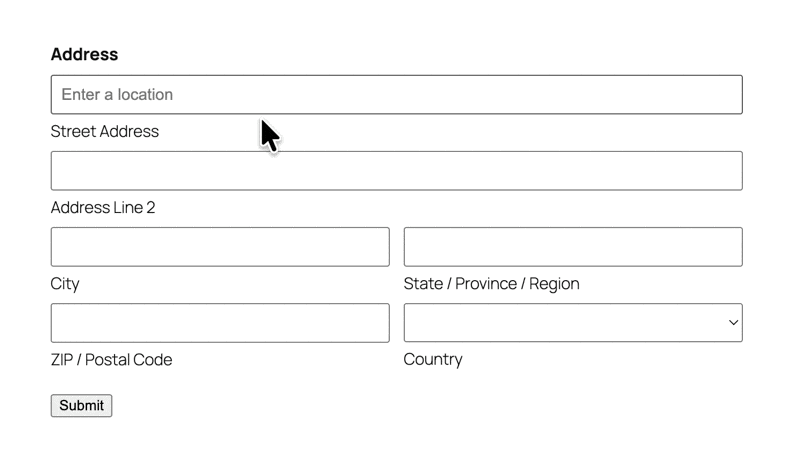Open the Country dropdown
The height and width of the screenshot is (469, 800).
(x=573, y=323)
